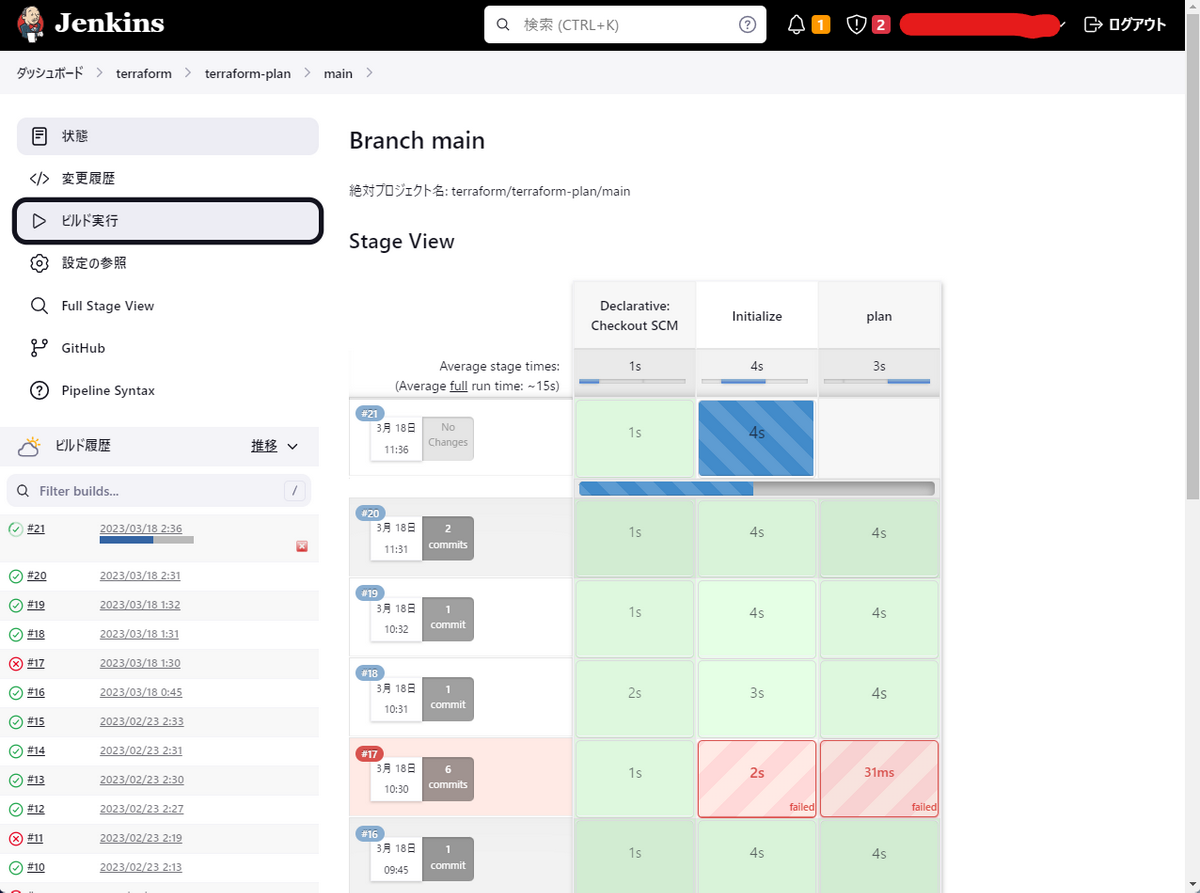Screen dimensions: 1200x893
Task: Click success status icon for #10
Action: pyautogui.click(x=15, y=866)
